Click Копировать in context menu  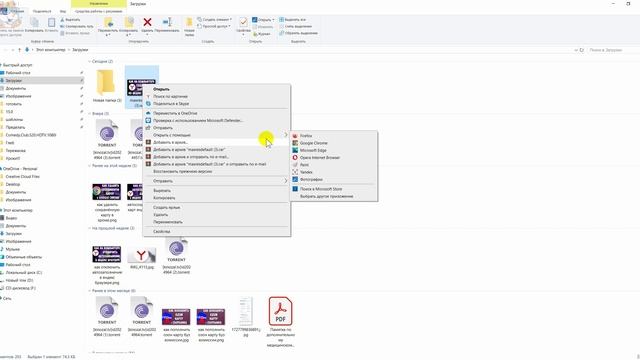click(164, 198)
